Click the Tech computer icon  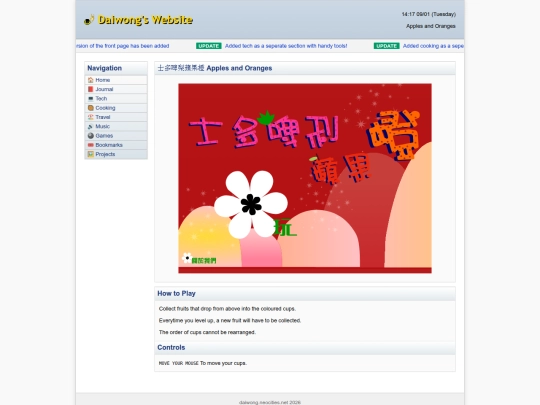(91, 98)
